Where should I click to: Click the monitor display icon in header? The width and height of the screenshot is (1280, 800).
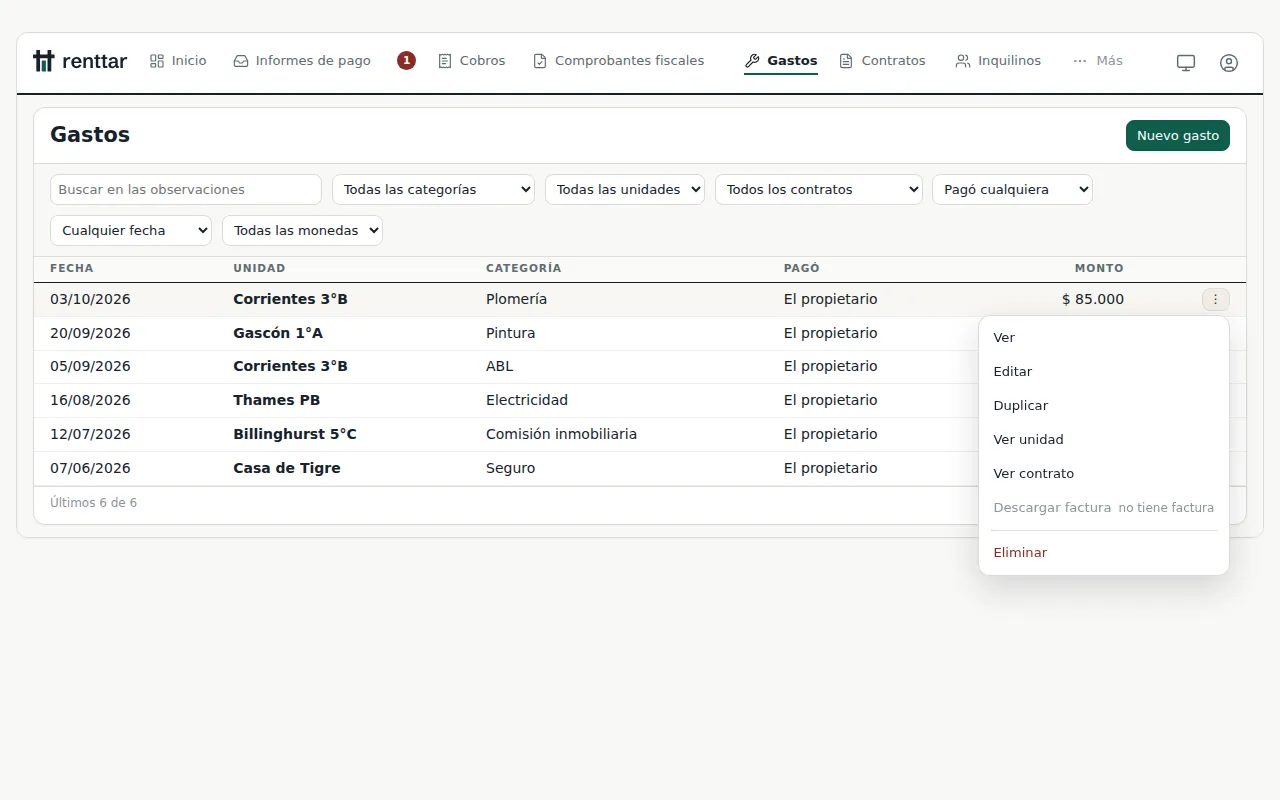[1186, 62]
